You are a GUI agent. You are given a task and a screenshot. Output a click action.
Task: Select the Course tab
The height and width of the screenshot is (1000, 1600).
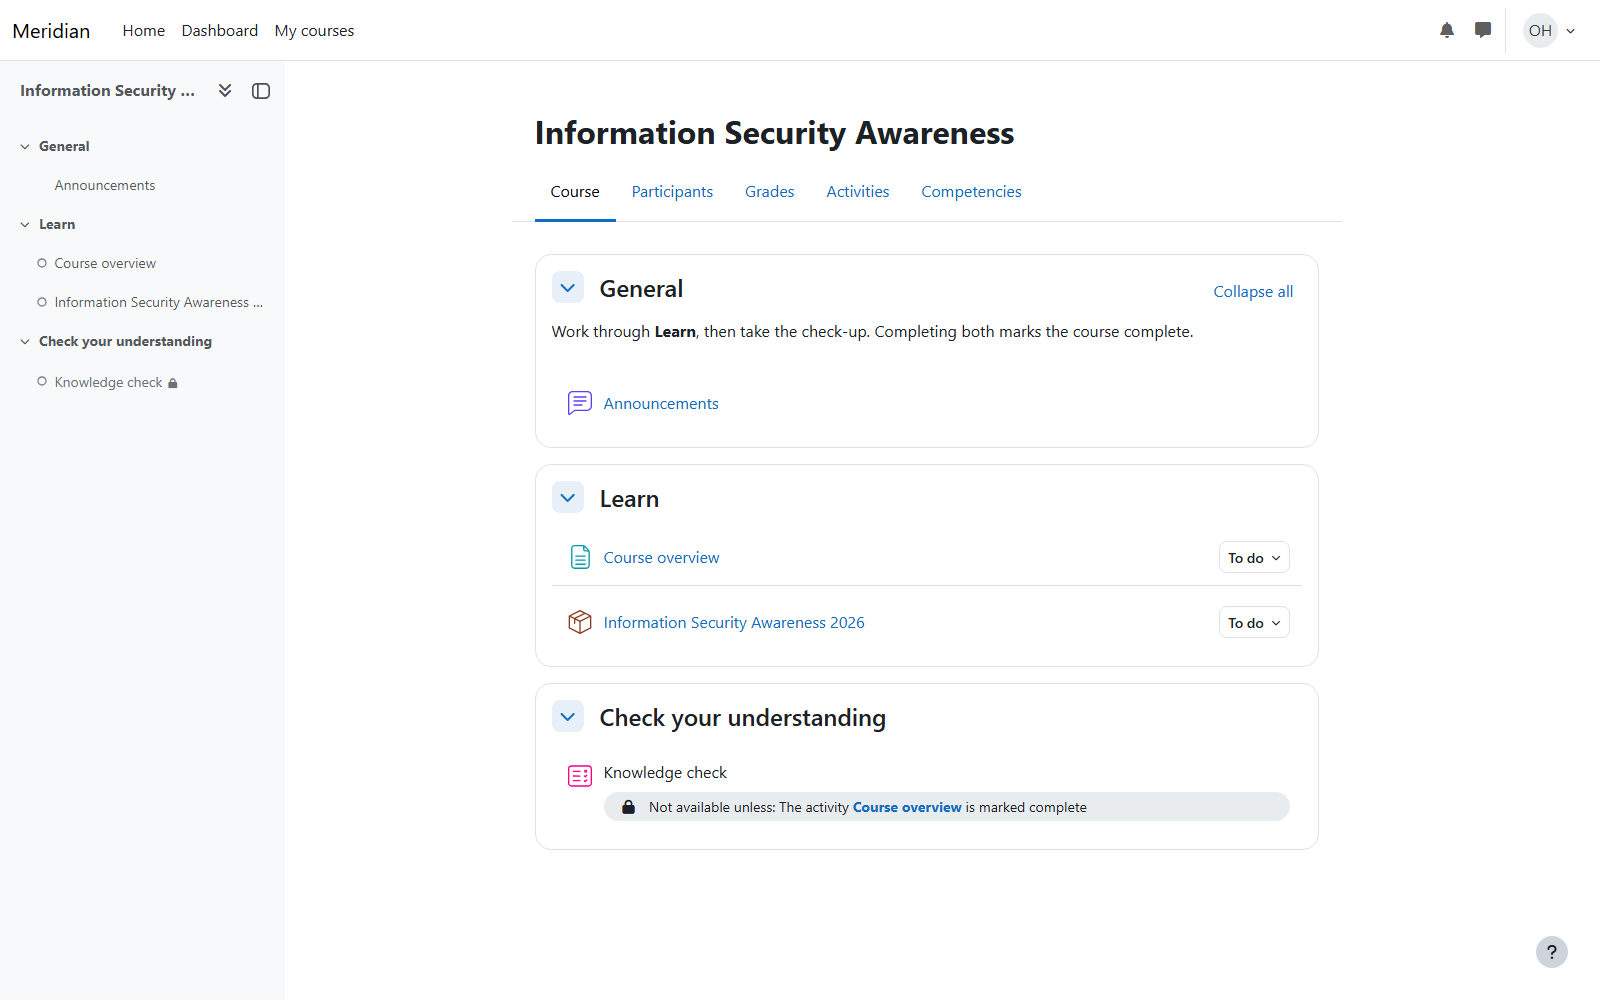click(x=575, y=192)
